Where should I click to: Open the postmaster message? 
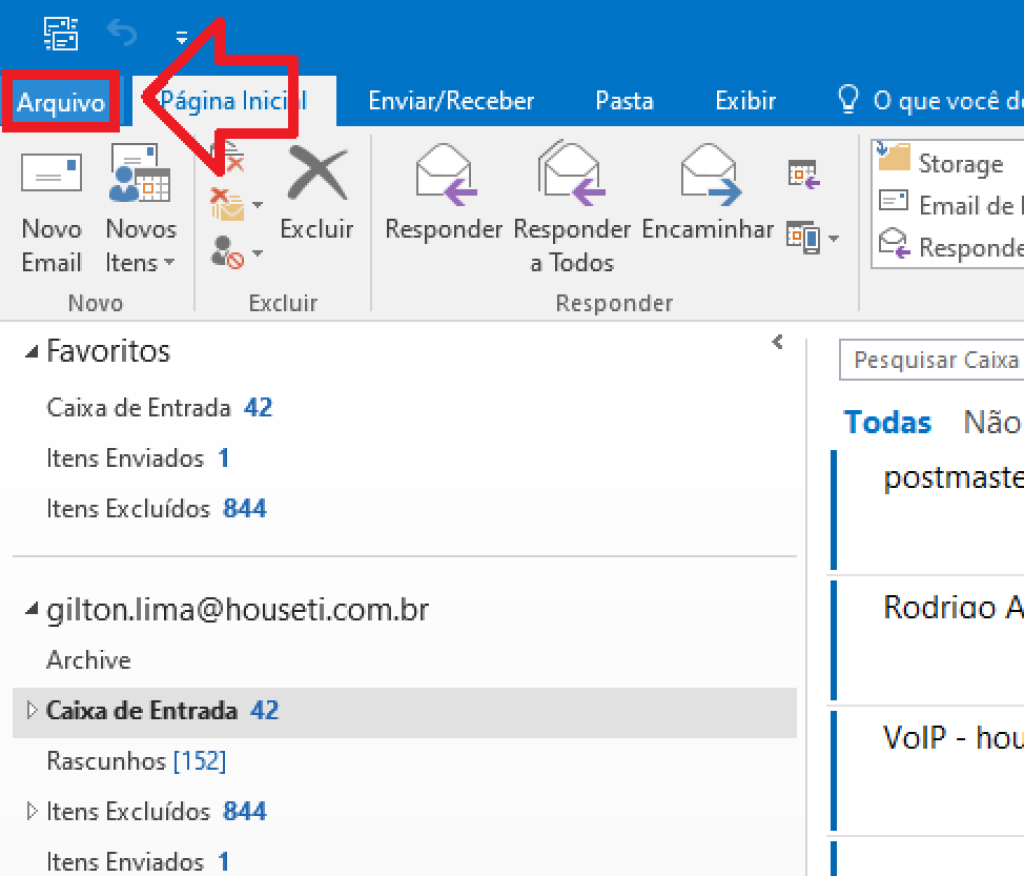coord(927,510)
